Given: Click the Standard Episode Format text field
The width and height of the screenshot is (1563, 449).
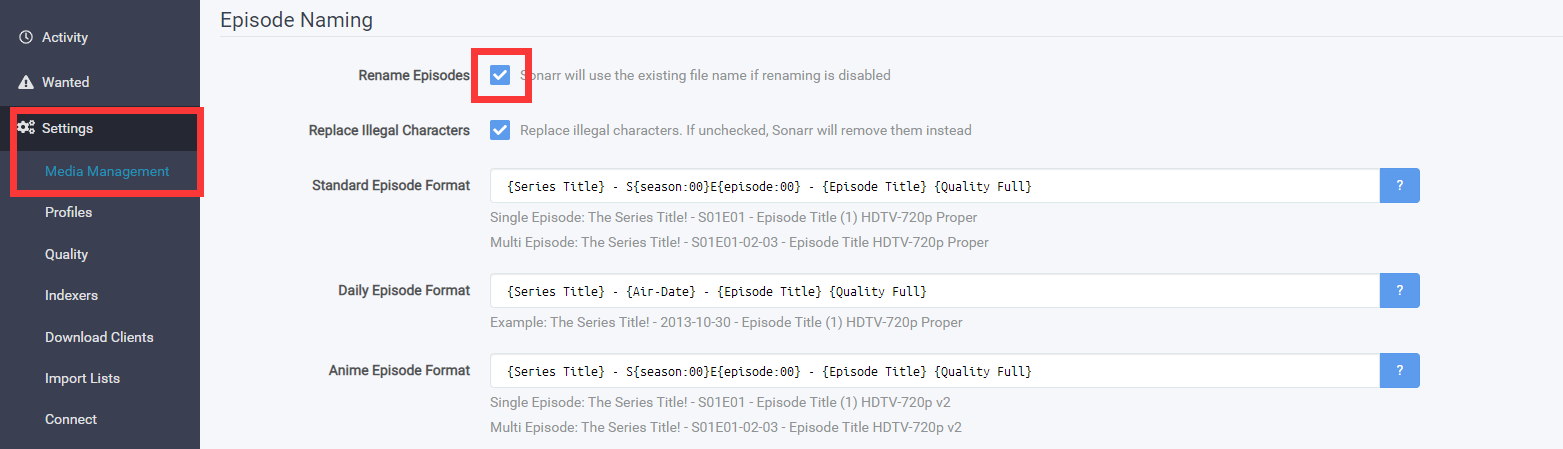Looking at the screenshot, I should pos(934,186).
